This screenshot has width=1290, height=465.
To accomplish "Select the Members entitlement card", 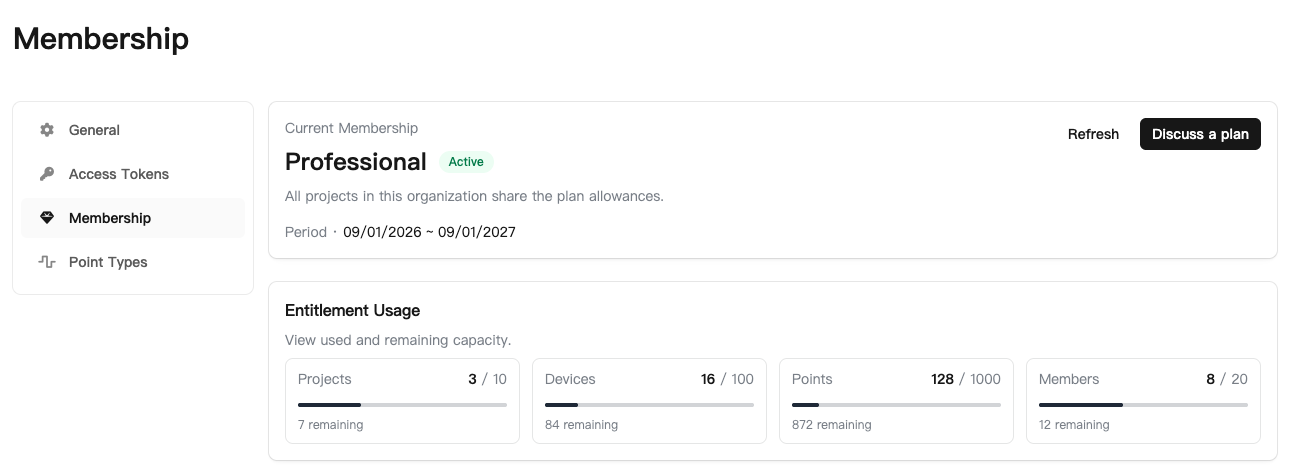I will click(1143, 401).
